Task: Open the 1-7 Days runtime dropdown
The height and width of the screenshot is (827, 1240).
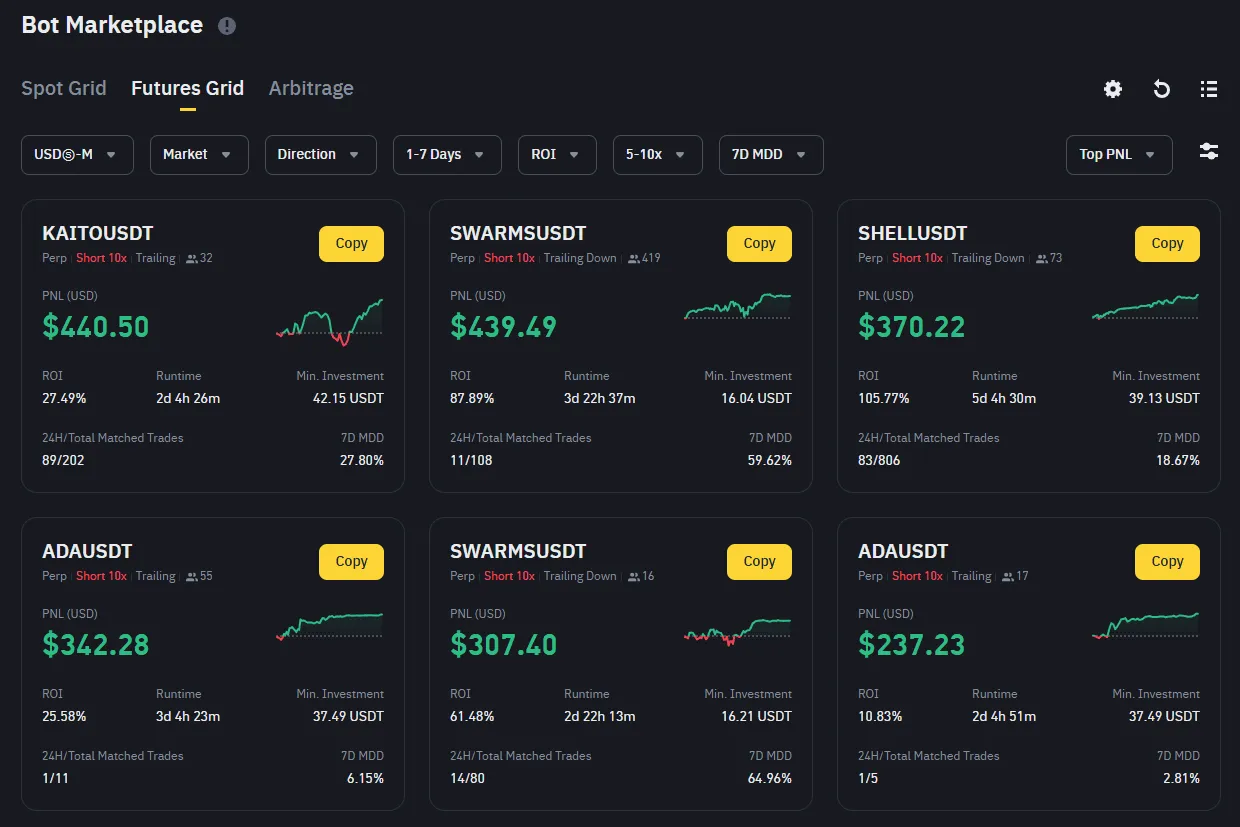Action: click(x=446, y=155)
